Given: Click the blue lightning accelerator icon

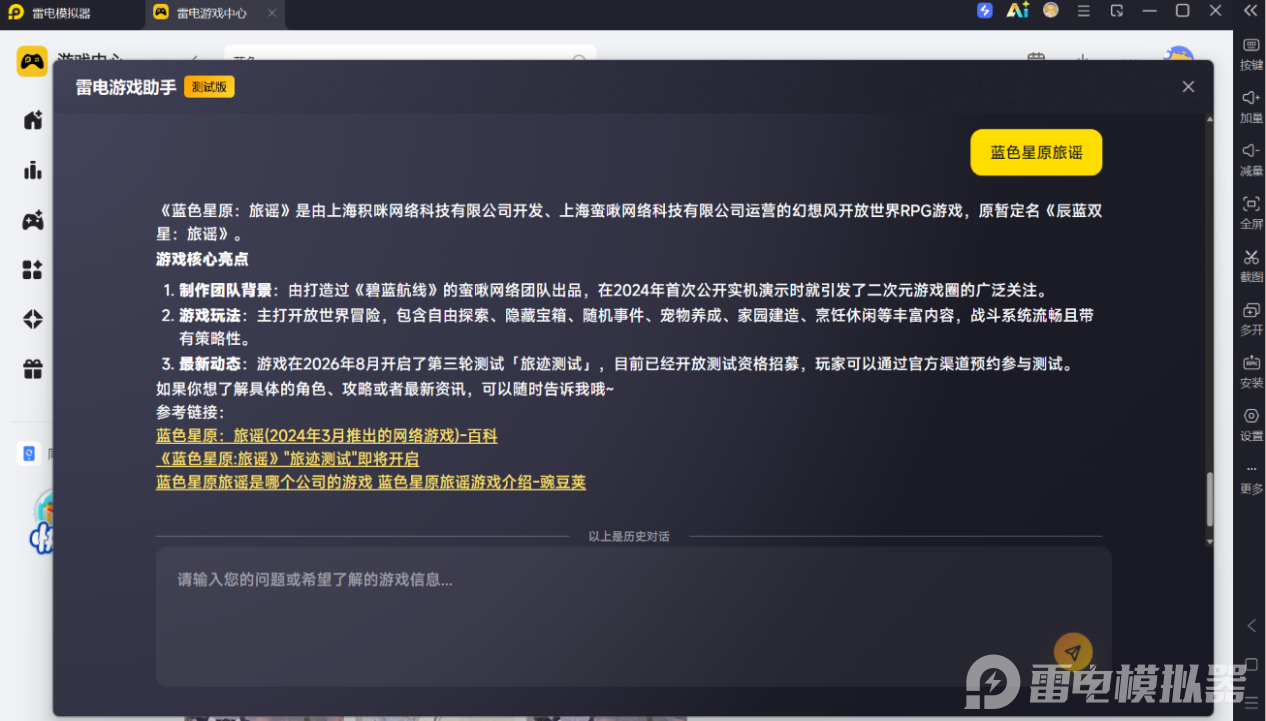Looking at the screenshot, I should (984, 11).
